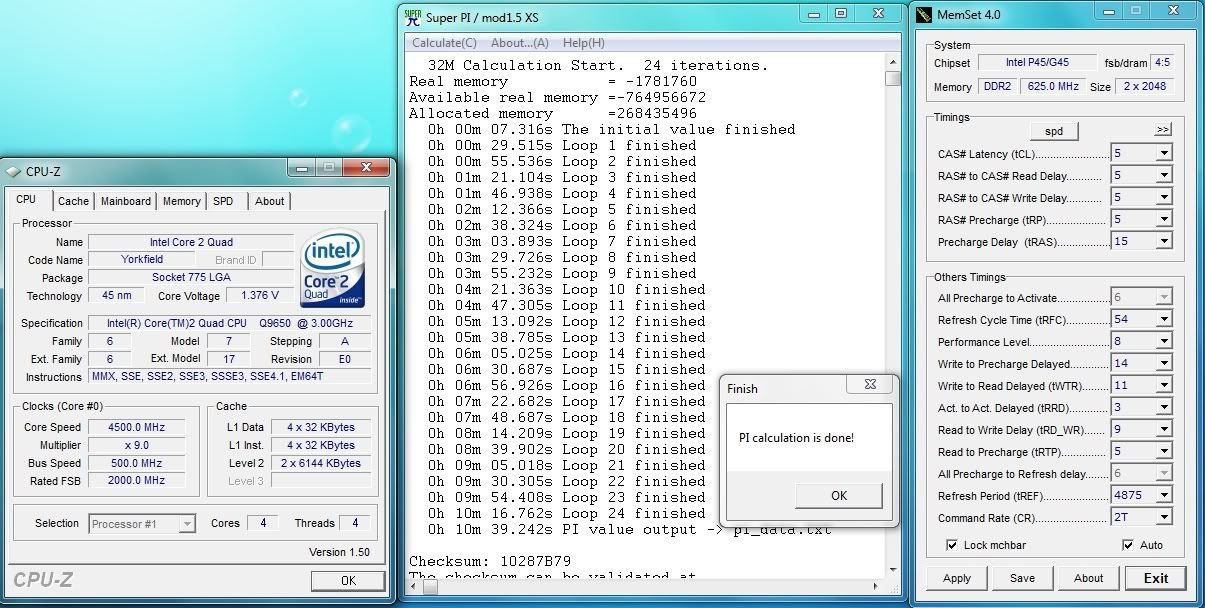Click the Core Voltage 1.376 V field
1205x608 pixels.
pos(260,296)
